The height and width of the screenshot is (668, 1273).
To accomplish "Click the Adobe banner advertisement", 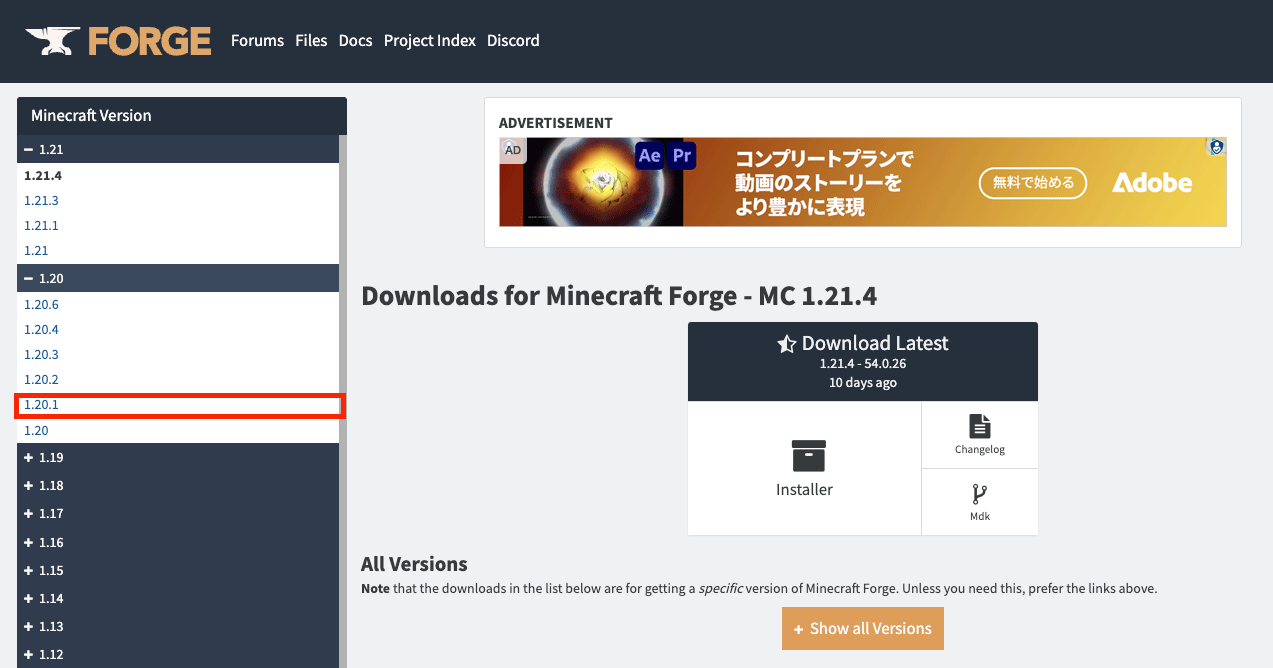I will [x=863, y=182].
